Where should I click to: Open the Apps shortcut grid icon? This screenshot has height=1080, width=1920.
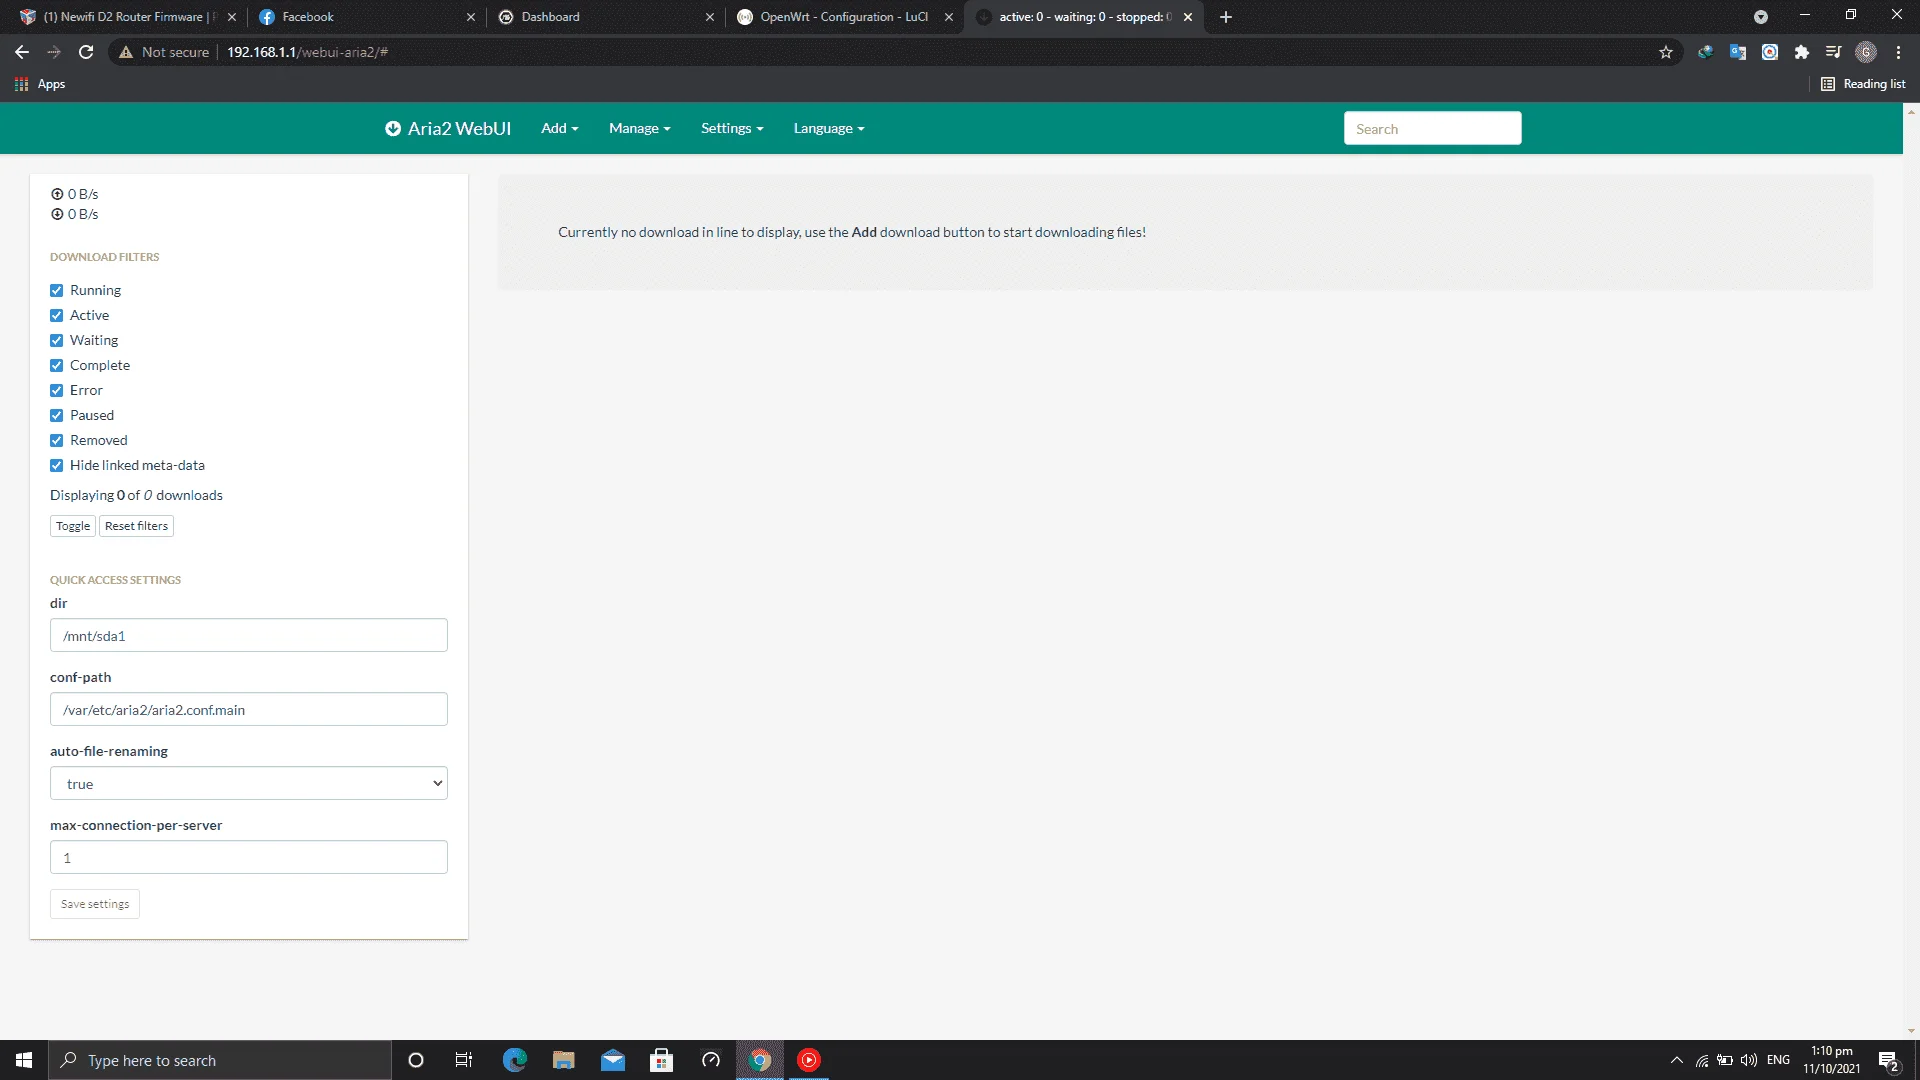pyautogui.click(x=21, y=84)
